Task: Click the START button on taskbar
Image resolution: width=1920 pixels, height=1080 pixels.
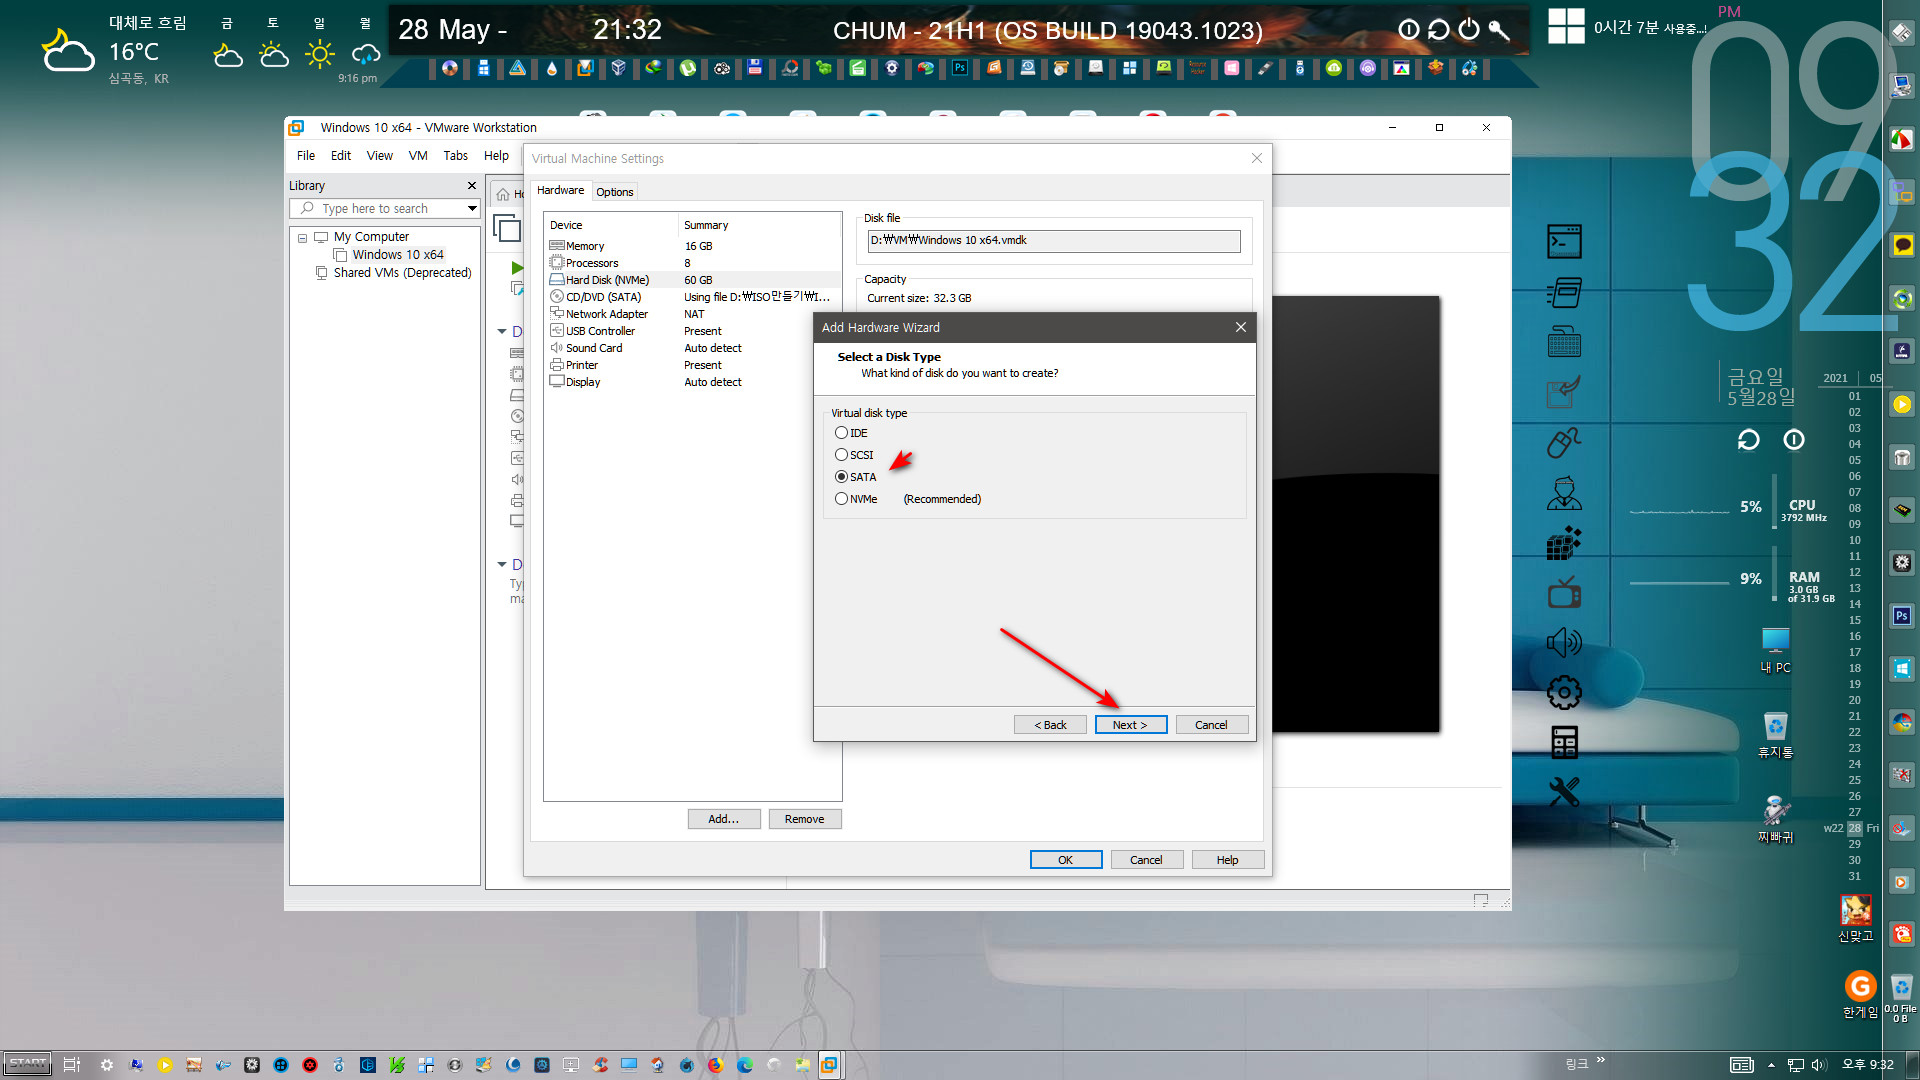Action: pyautogui.click(x=28, y=1064)
